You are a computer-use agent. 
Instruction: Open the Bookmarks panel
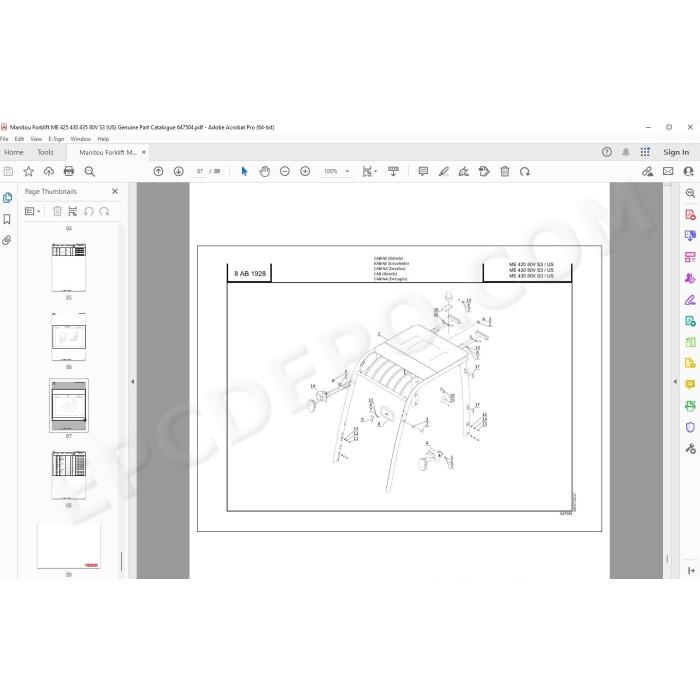tap(7, 219)
